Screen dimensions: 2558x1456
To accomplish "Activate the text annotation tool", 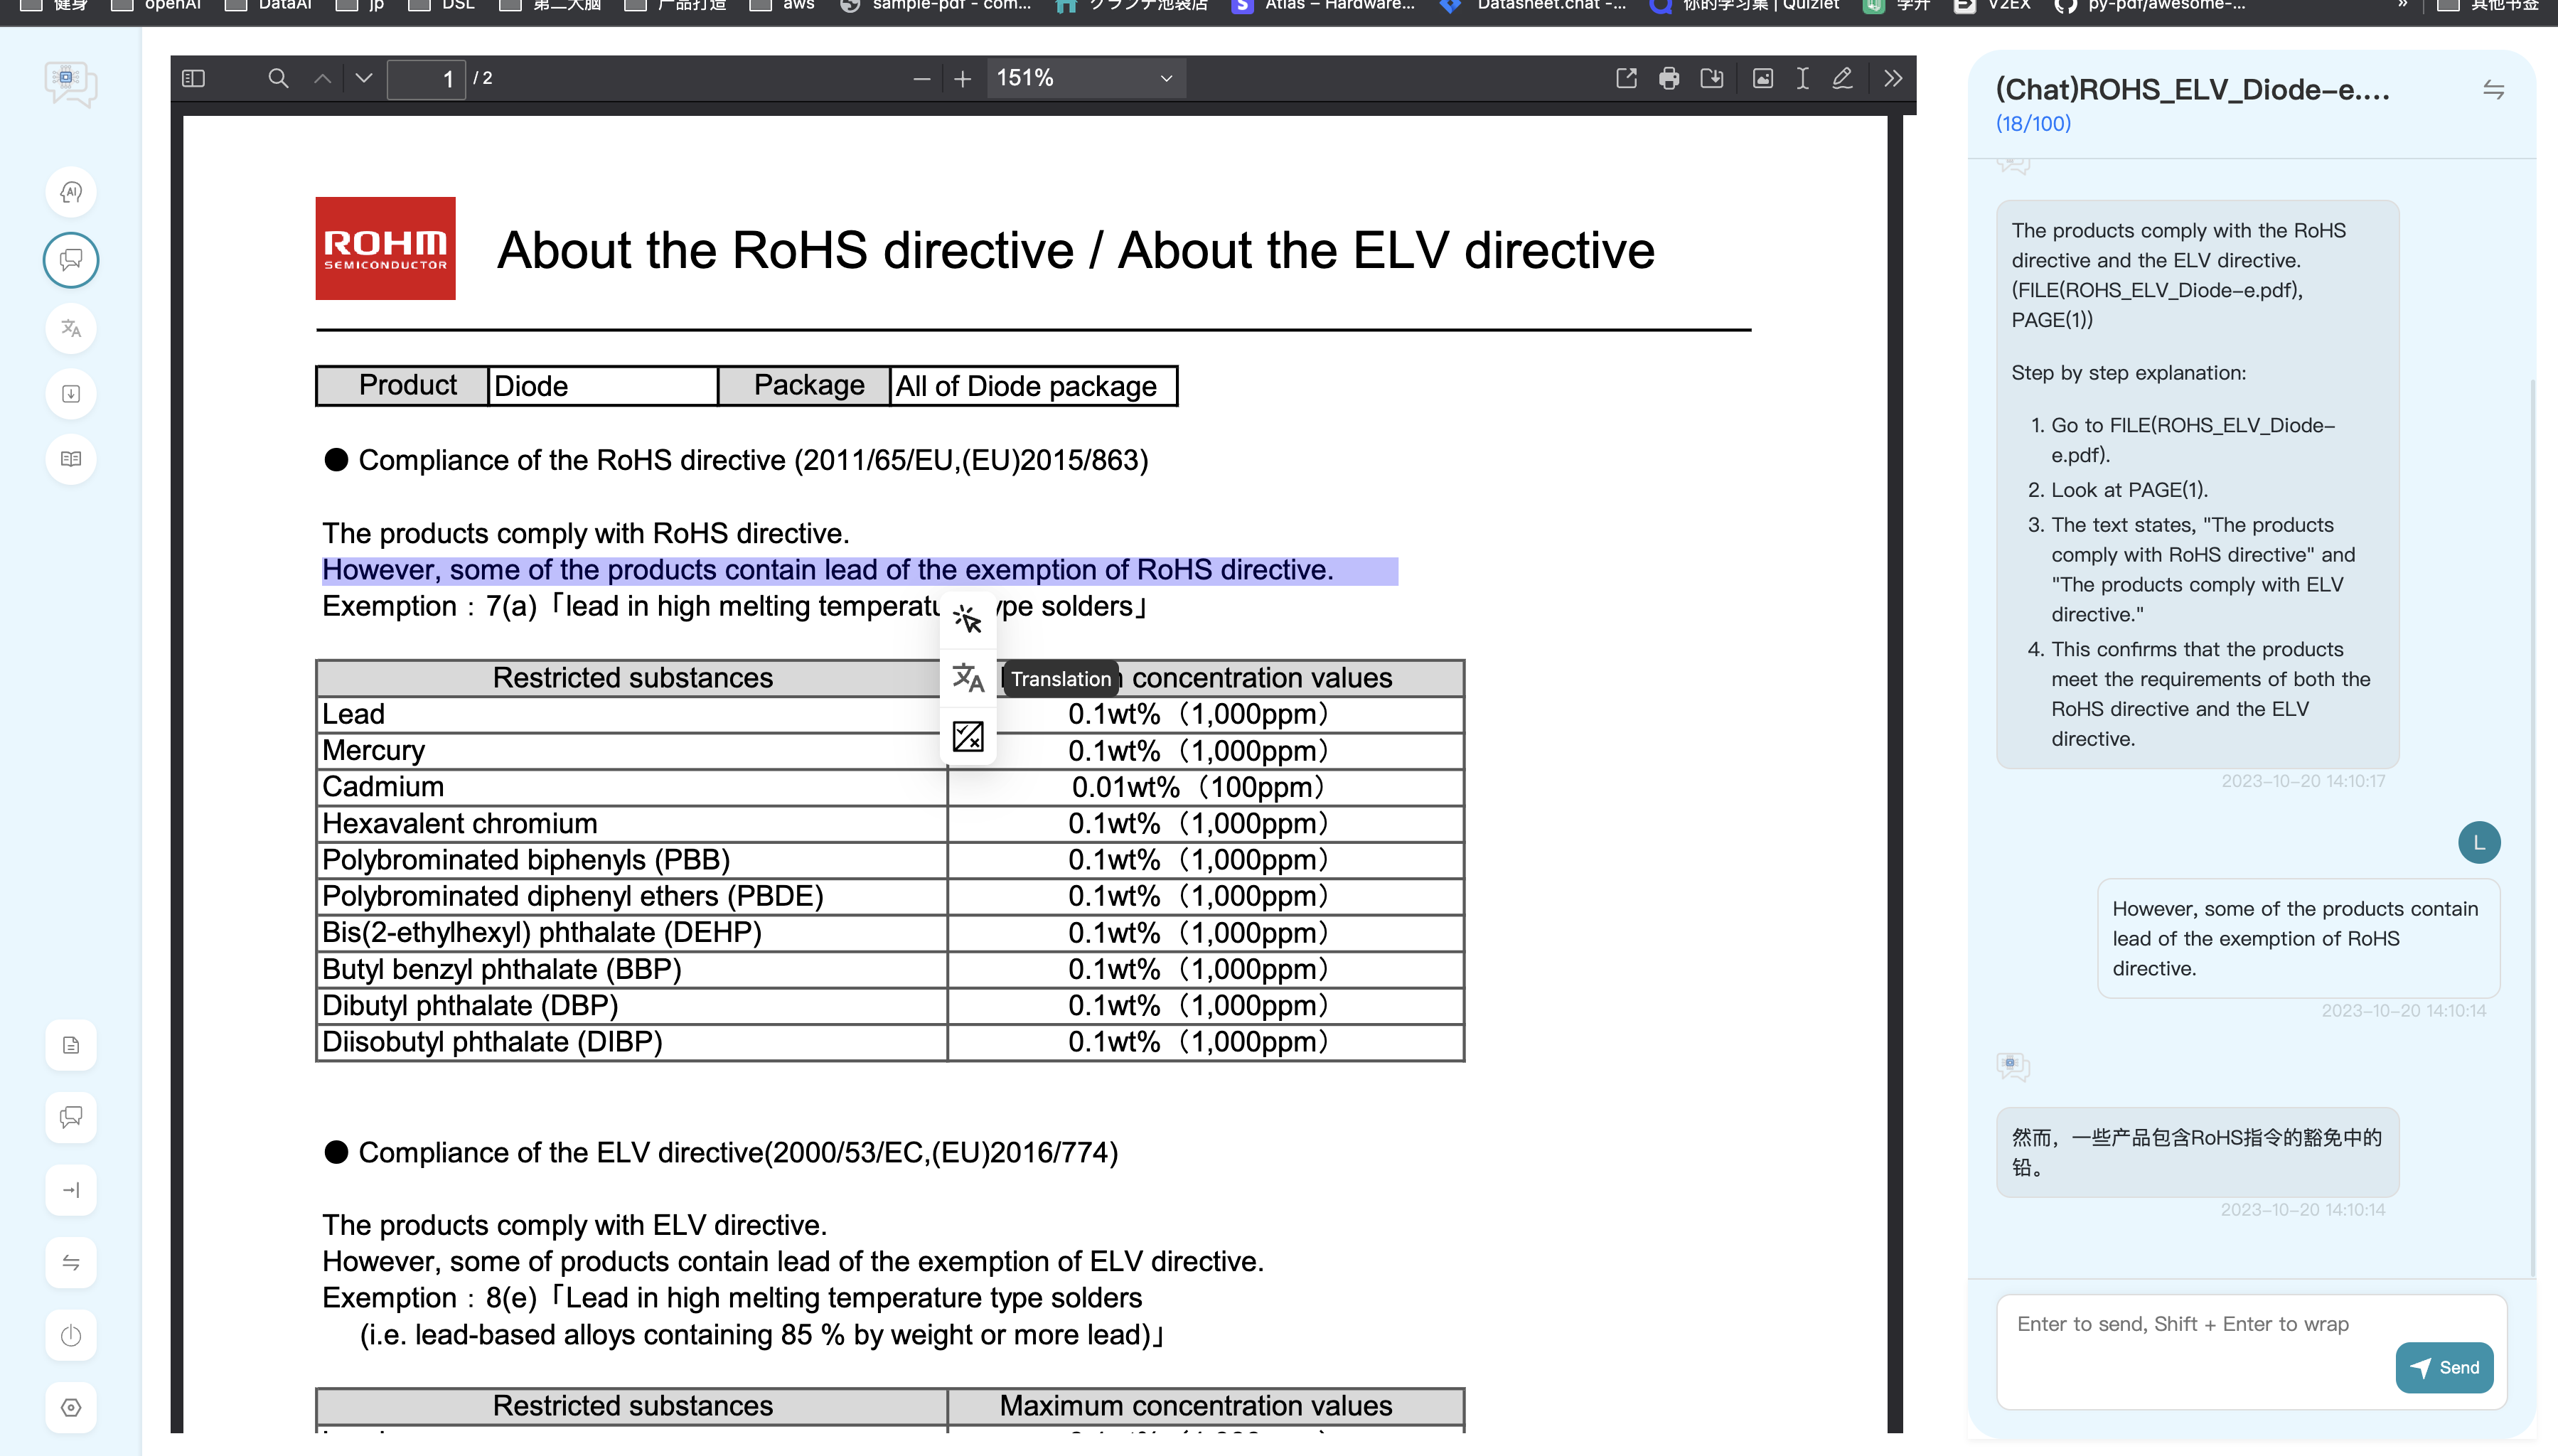I will click(1802, 78).
